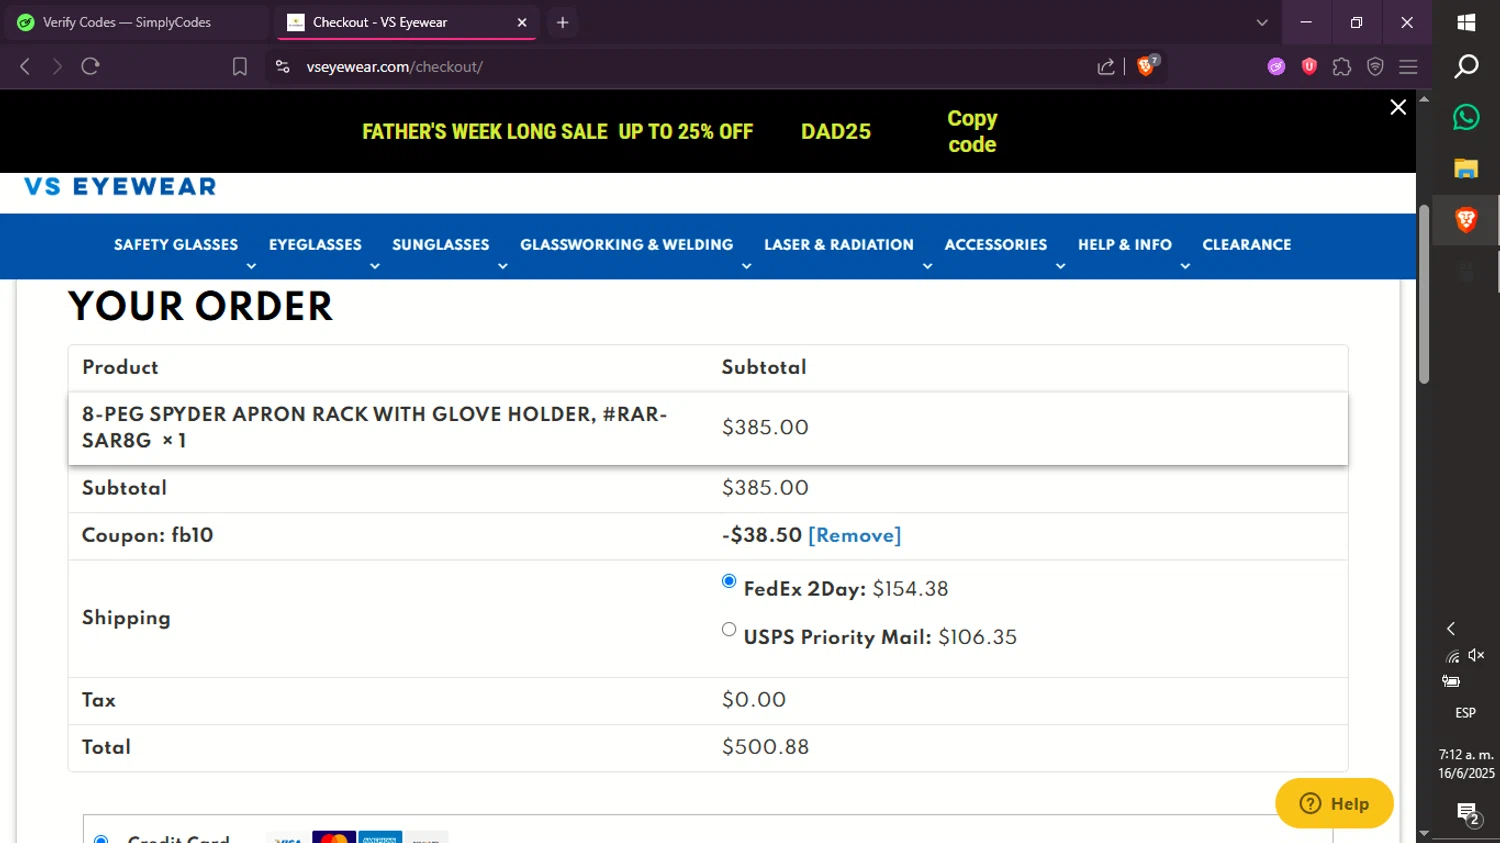The image size is (1500, 843).
Task: Open a new tab with plus button
Action: click(563, 22)
